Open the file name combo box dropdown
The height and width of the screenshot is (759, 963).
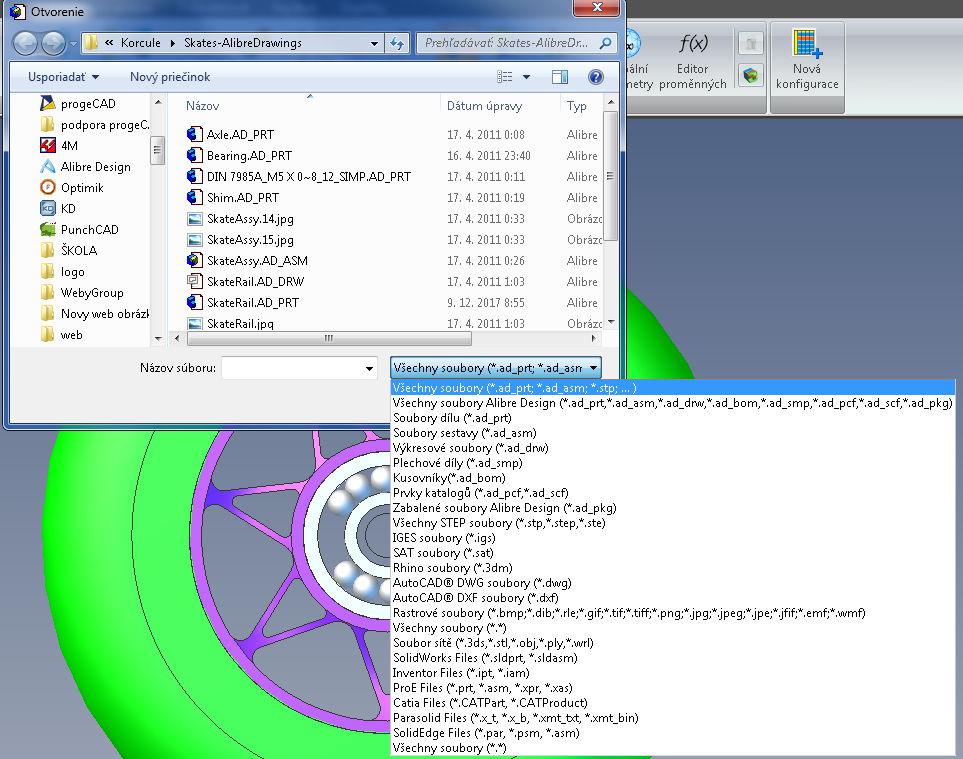369,368
